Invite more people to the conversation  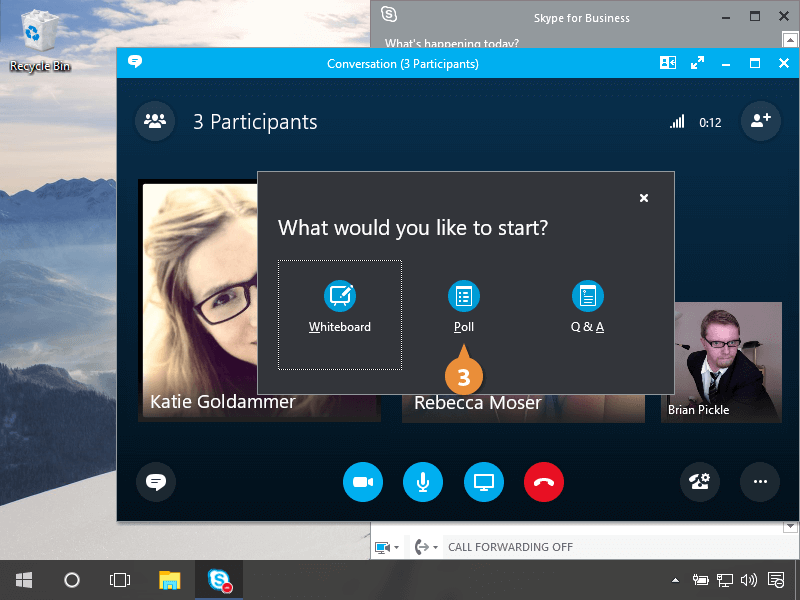[760, 121]
